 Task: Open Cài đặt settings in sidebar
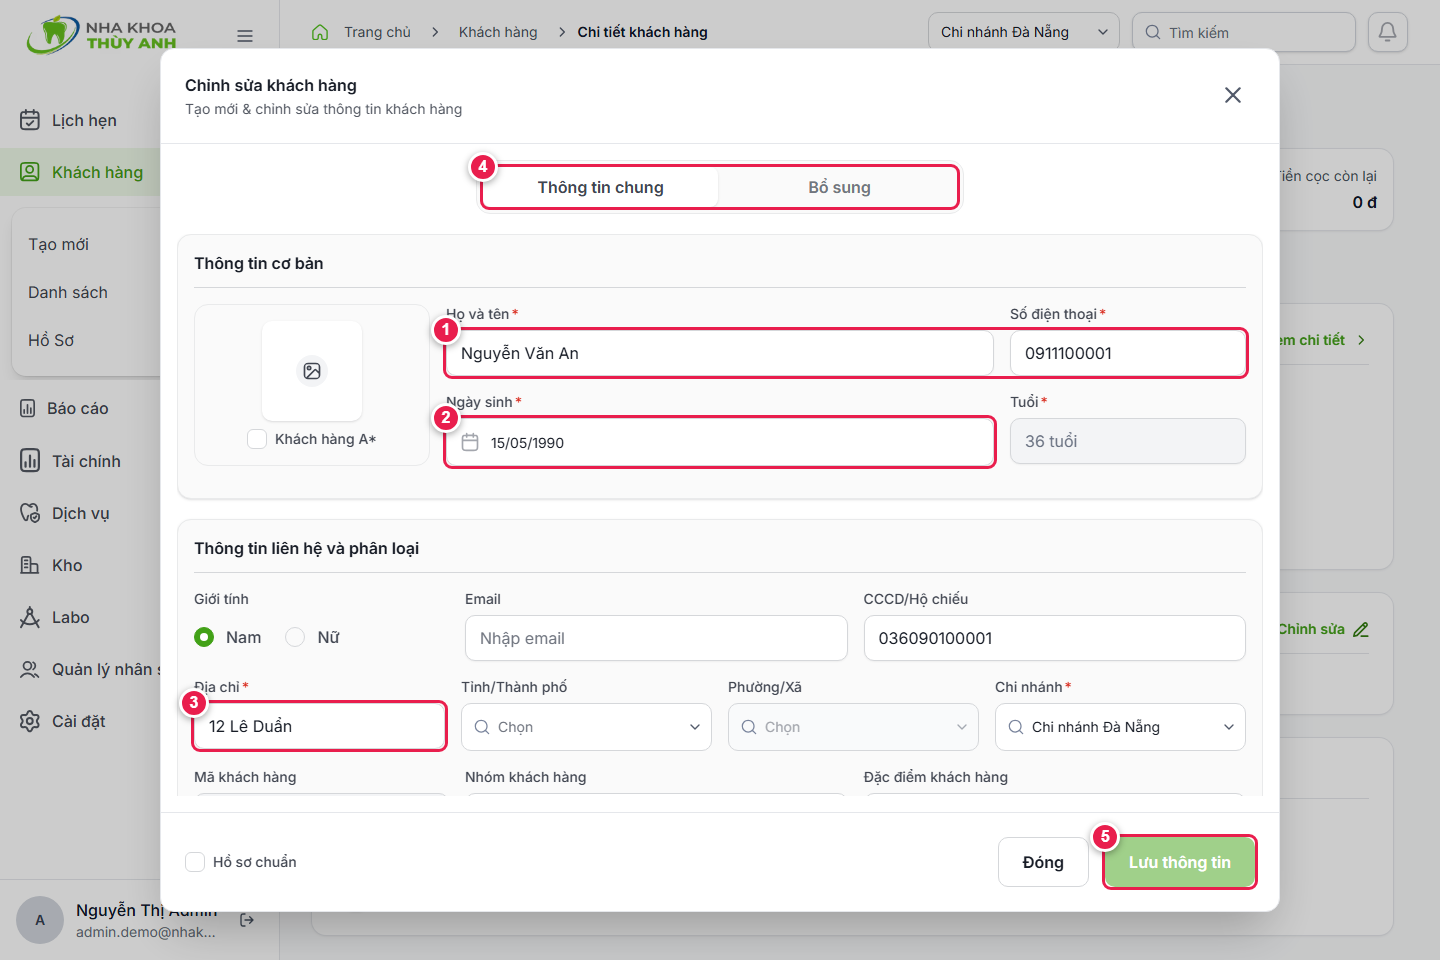[80, 721]
